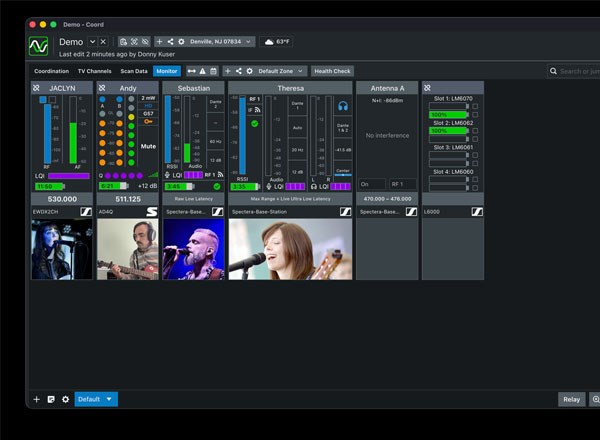
Task: Tick the checkbox beside Slot 1: LM6070
Action: point(475,106)
